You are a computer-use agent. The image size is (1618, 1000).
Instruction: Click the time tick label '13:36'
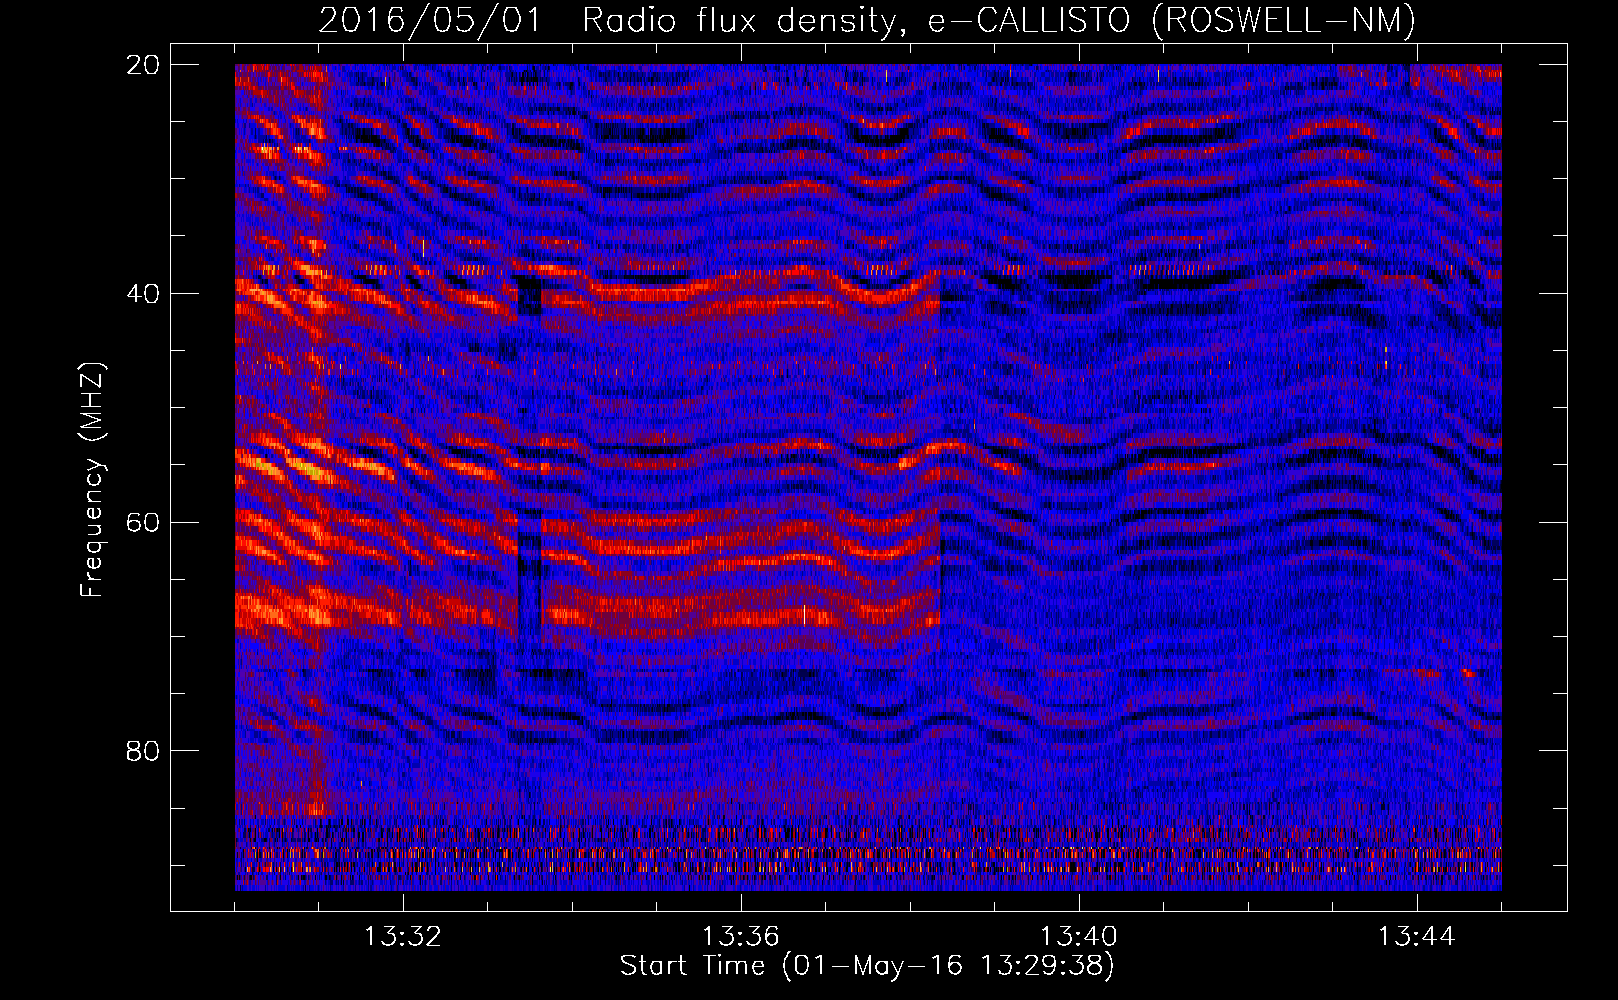(741, 937)
